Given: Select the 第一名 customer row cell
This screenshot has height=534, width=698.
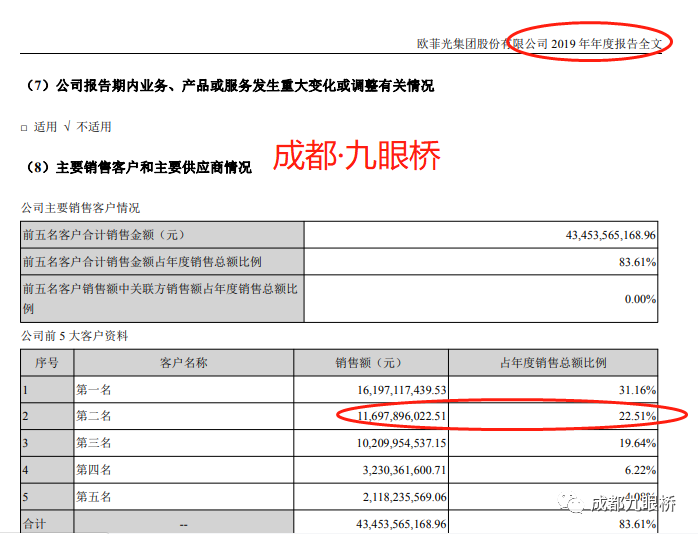Looking at the screenshot, I should point(183,390).
